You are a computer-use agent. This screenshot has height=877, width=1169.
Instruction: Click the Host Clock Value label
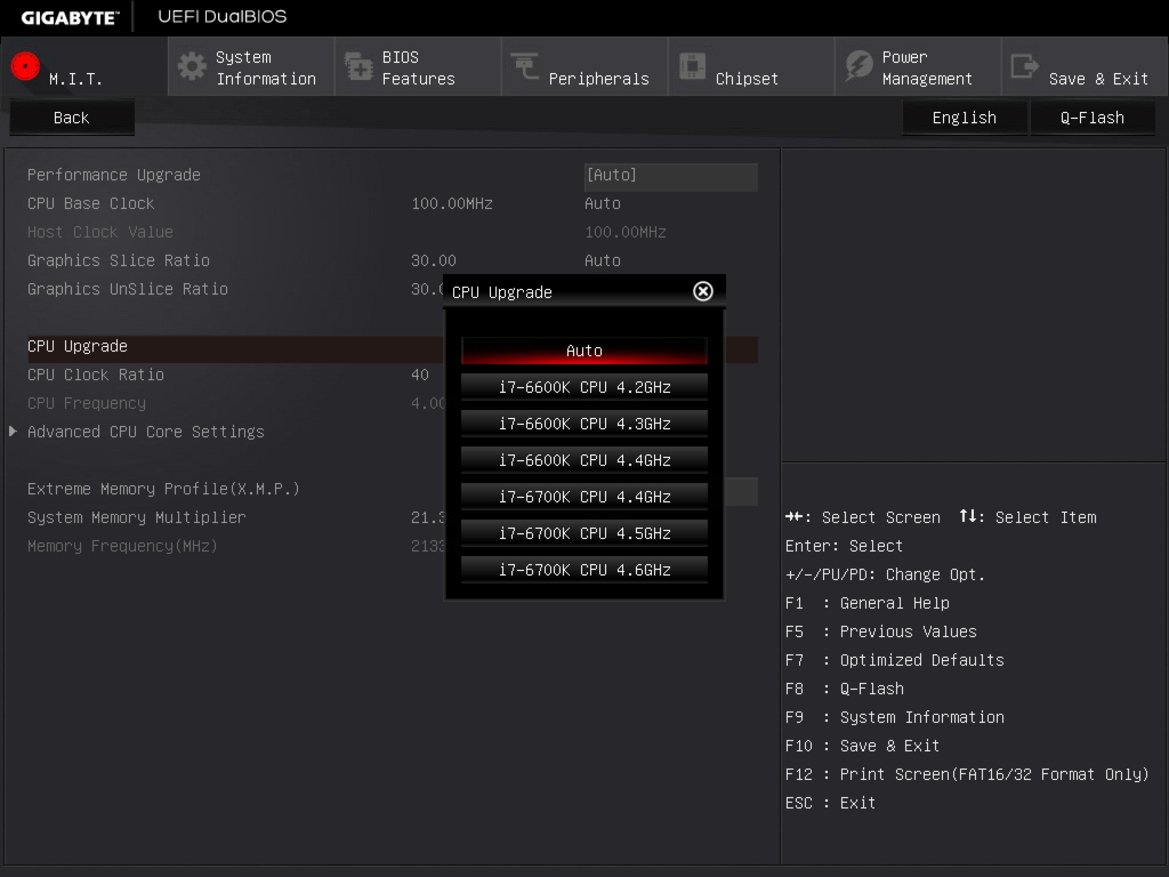(100, 232)
